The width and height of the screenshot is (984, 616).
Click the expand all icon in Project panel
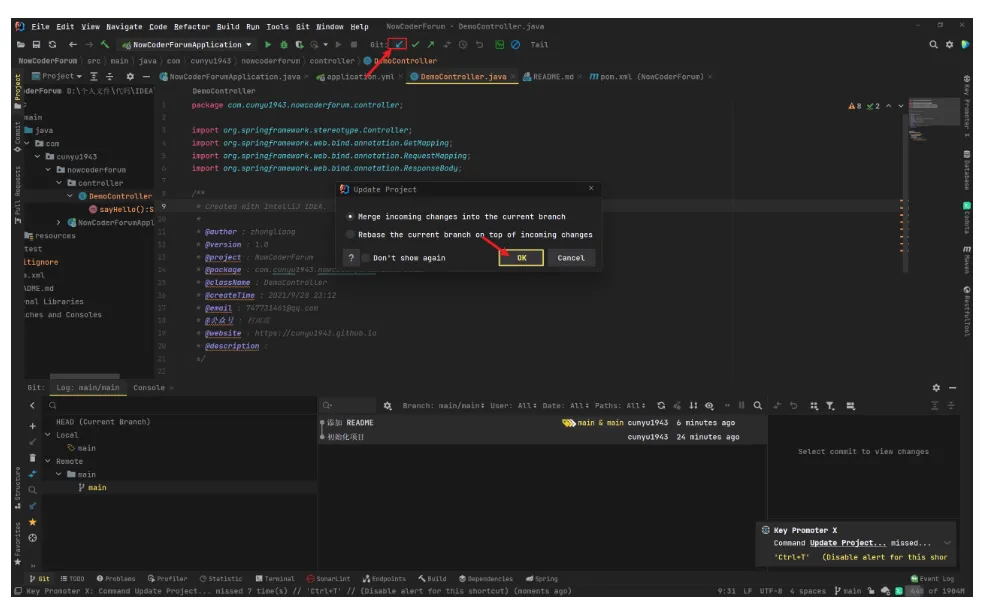[x=94, y=77]
